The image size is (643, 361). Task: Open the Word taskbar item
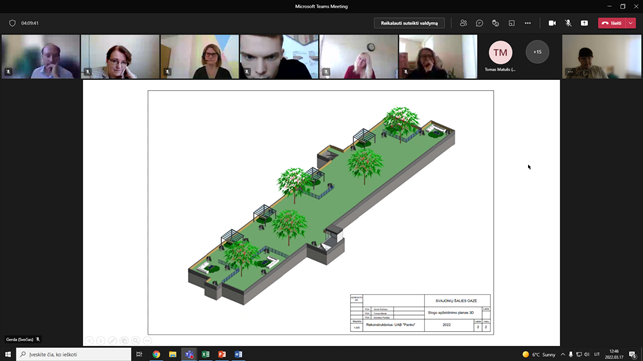click(238, 354)
